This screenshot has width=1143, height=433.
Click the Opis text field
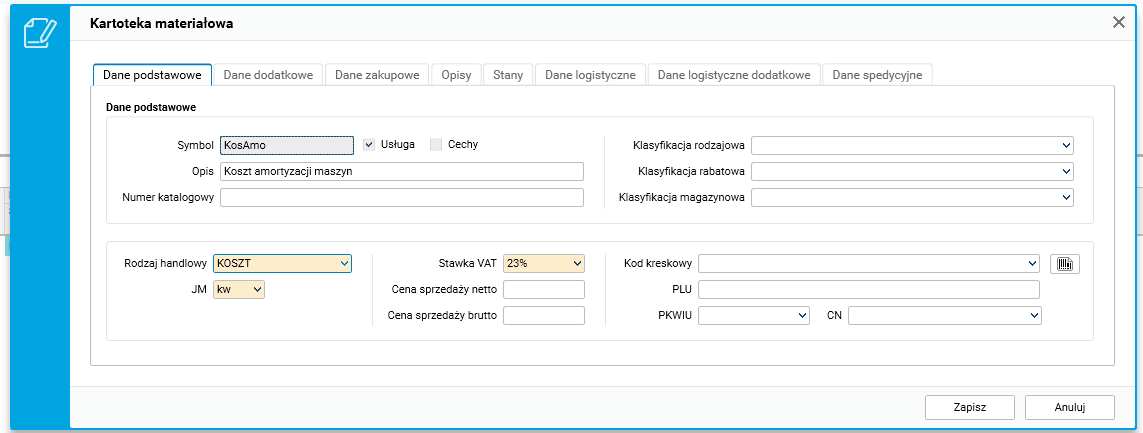tap(401, 171)
